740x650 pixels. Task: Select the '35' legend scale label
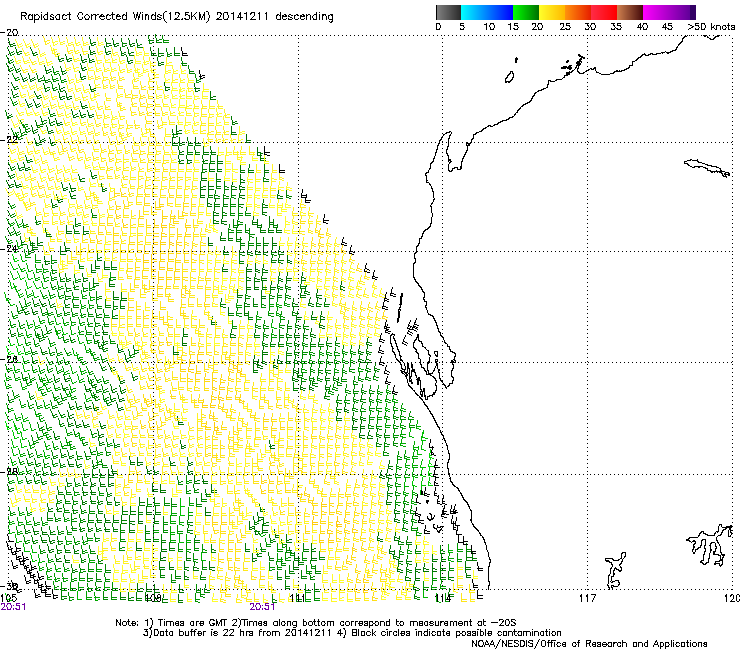(x=616, y=27)
